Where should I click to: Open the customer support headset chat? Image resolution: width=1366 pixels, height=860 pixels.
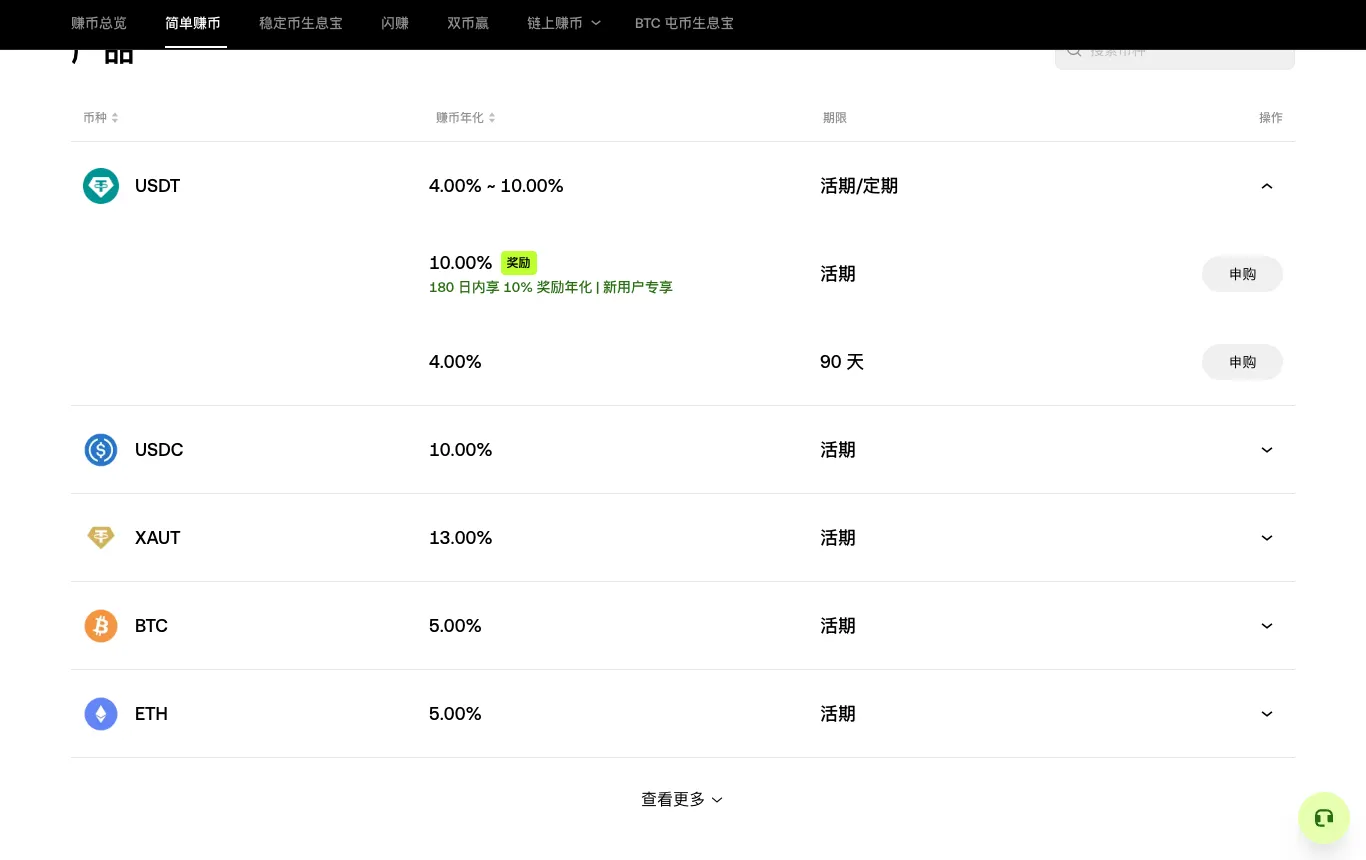point(1324,818)
